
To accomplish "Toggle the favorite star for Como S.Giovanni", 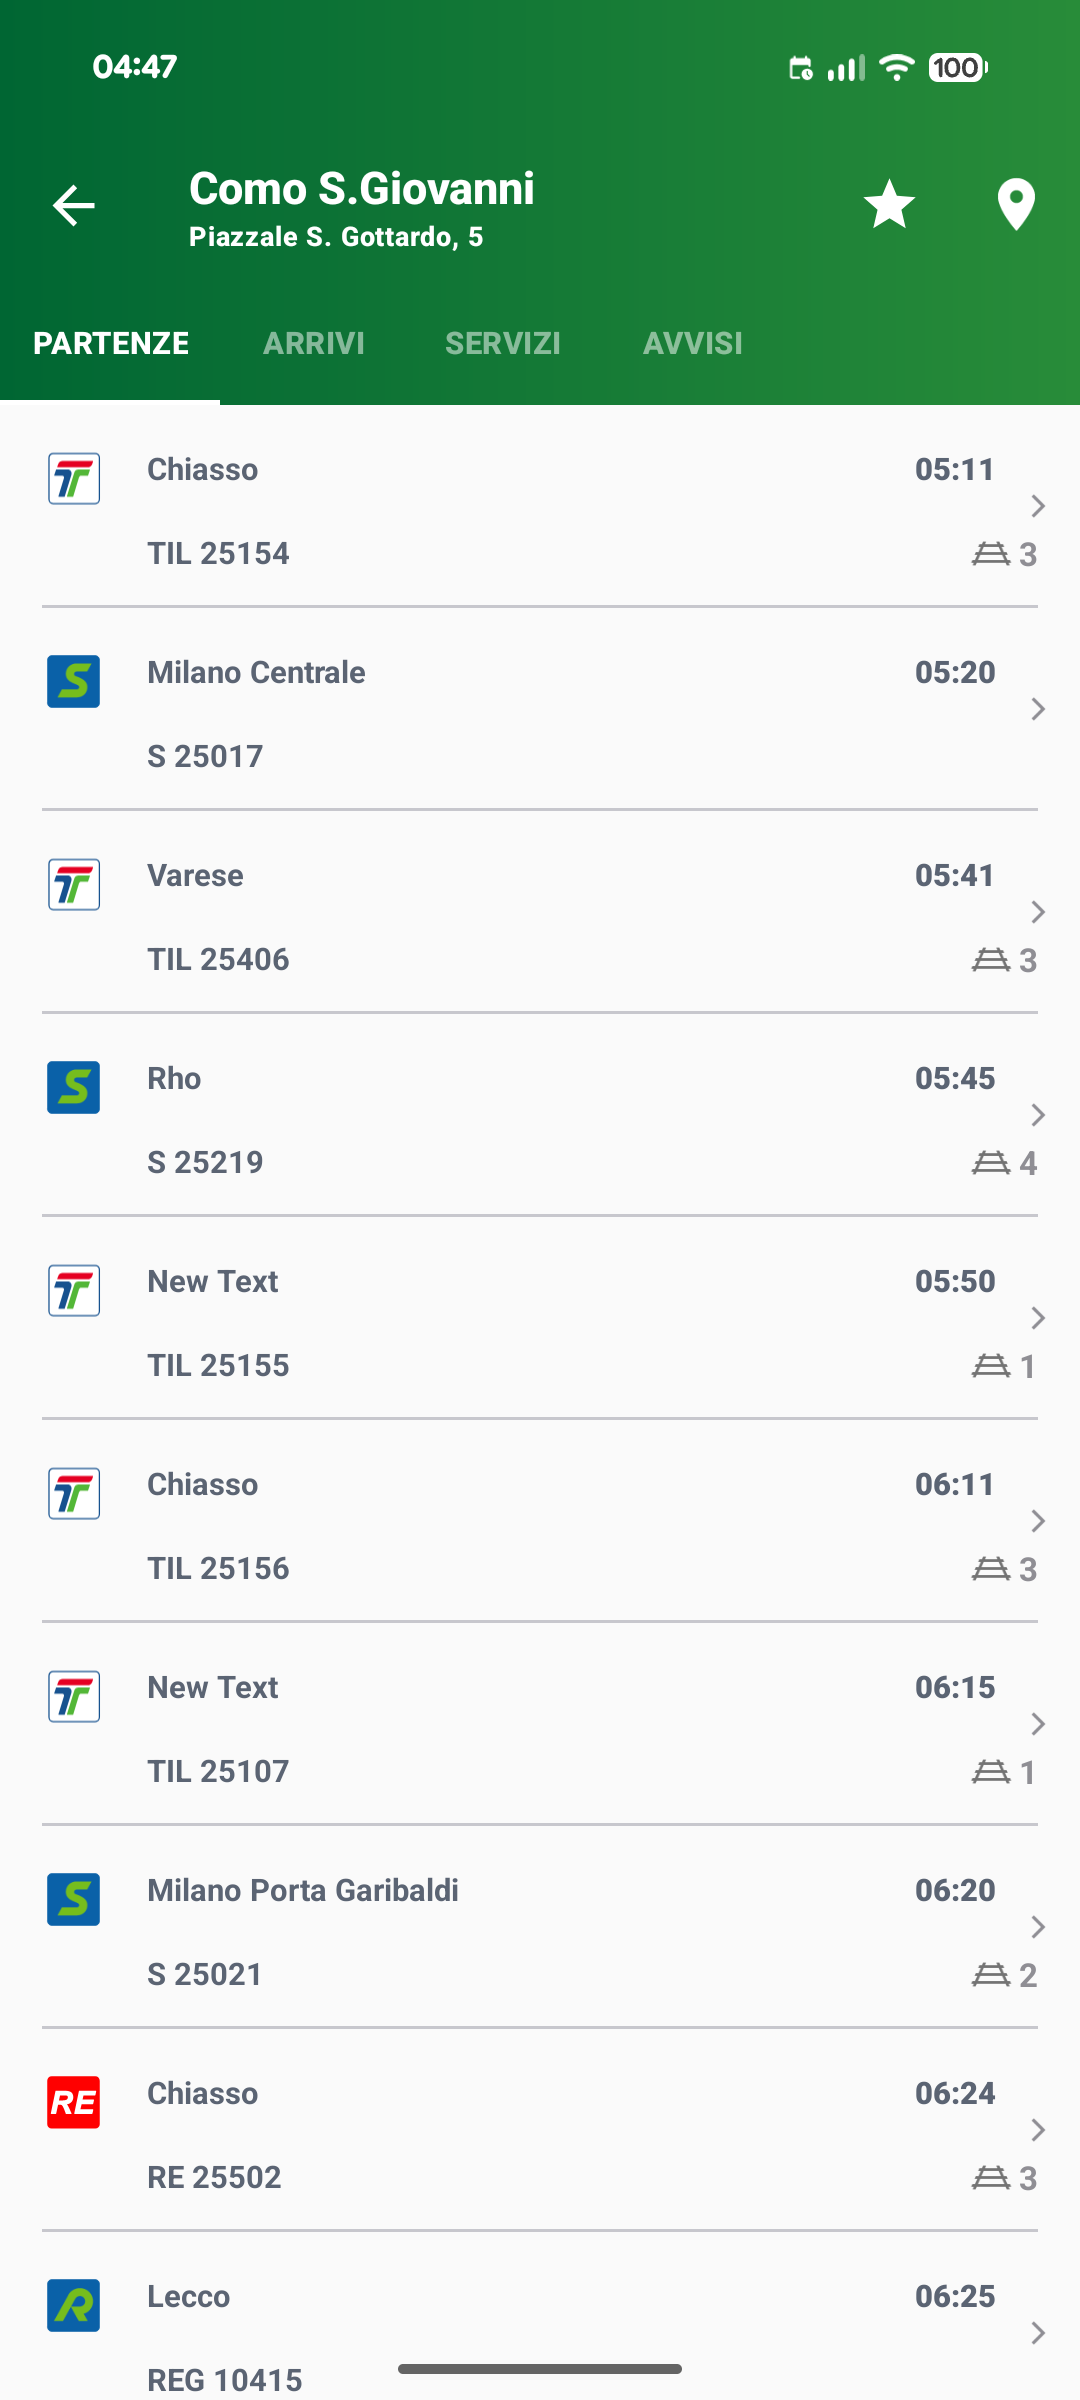I will pos(889,205).
